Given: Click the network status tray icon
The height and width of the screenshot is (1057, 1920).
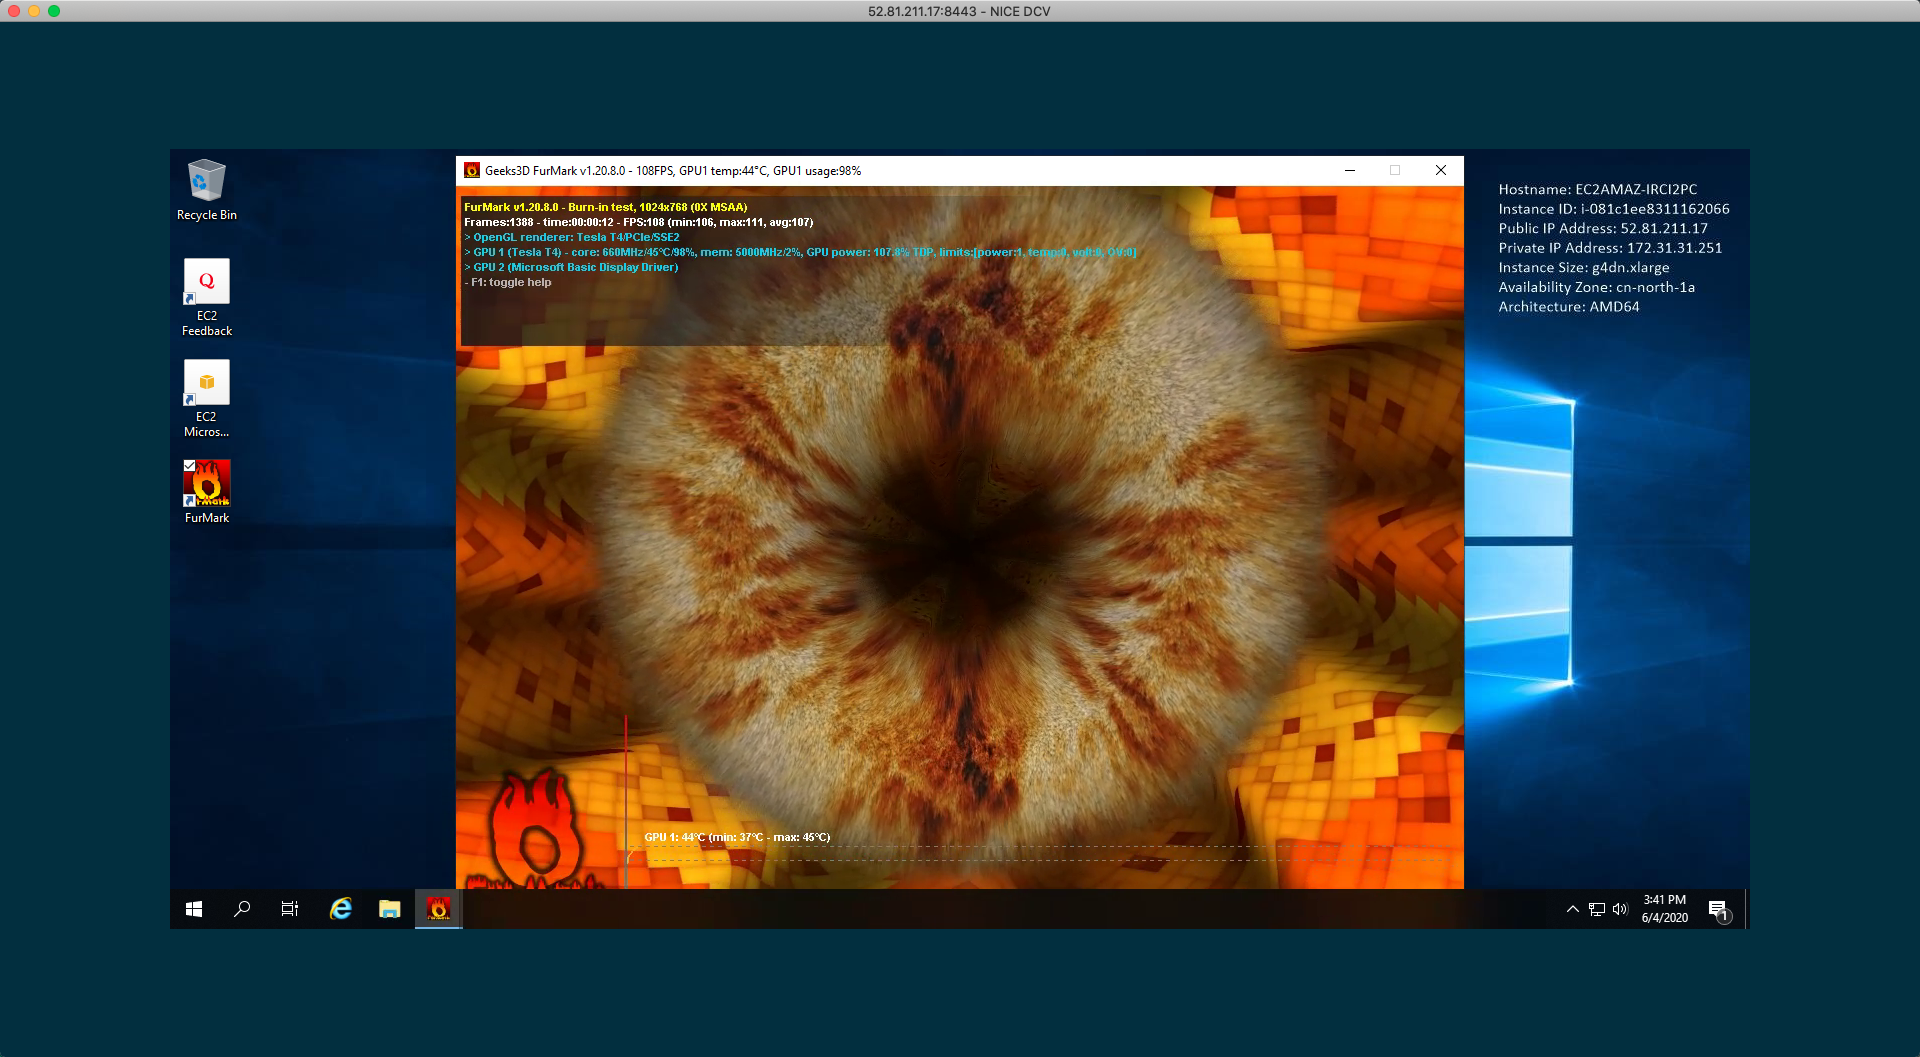Looking at the screenshot, I should point(1597,909).
